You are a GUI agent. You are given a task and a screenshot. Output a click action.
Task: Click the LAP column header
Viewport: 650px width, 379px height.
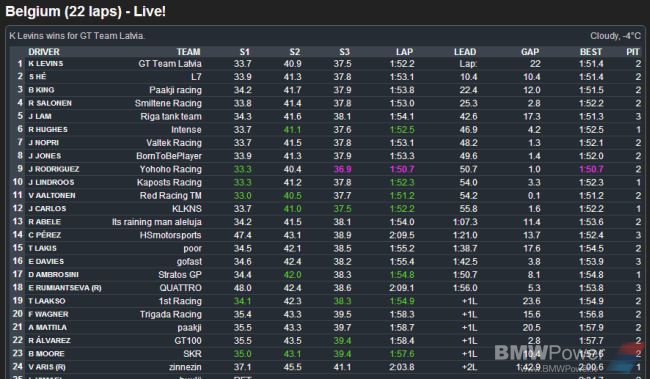coord(404,52)
